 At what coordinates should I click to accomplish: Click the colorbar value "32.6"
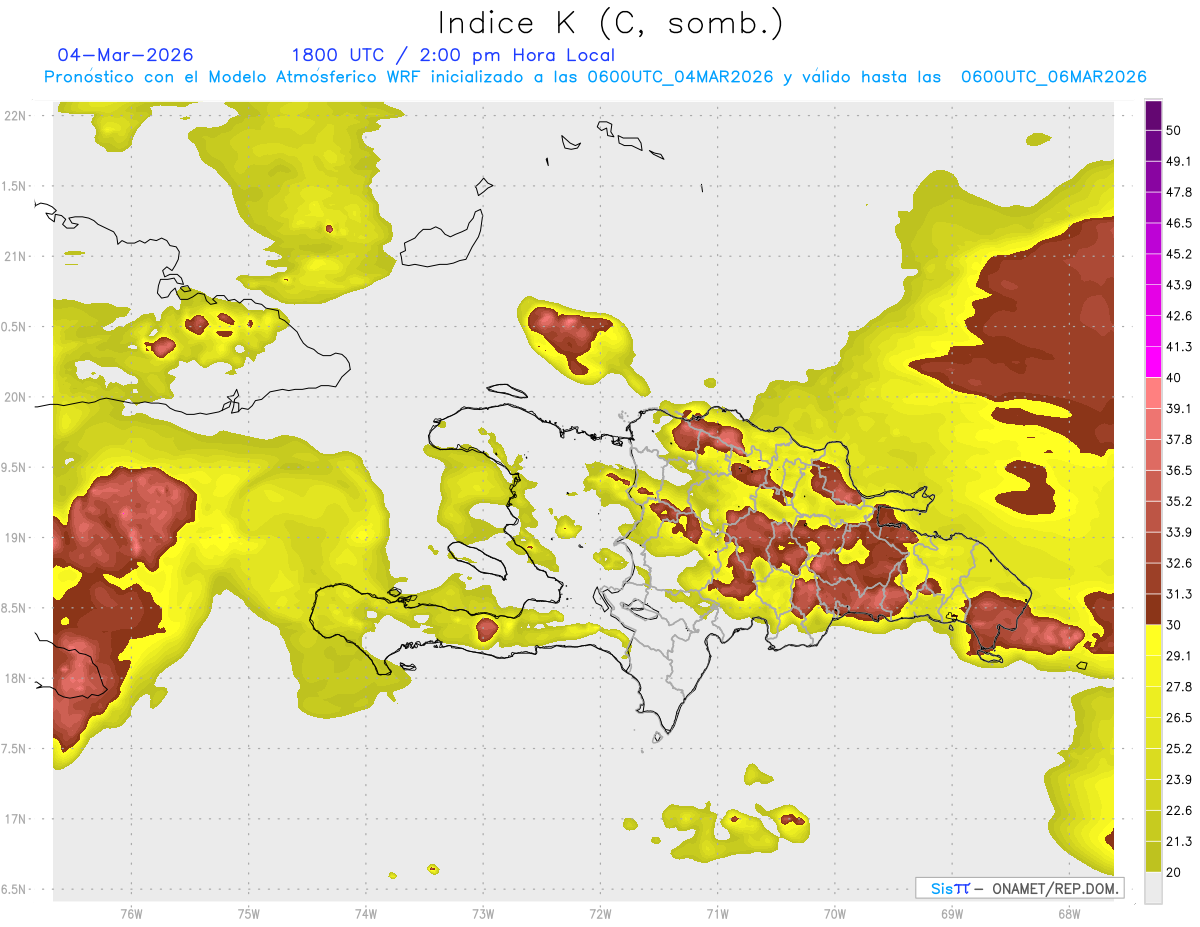[x=1179, y=563]
